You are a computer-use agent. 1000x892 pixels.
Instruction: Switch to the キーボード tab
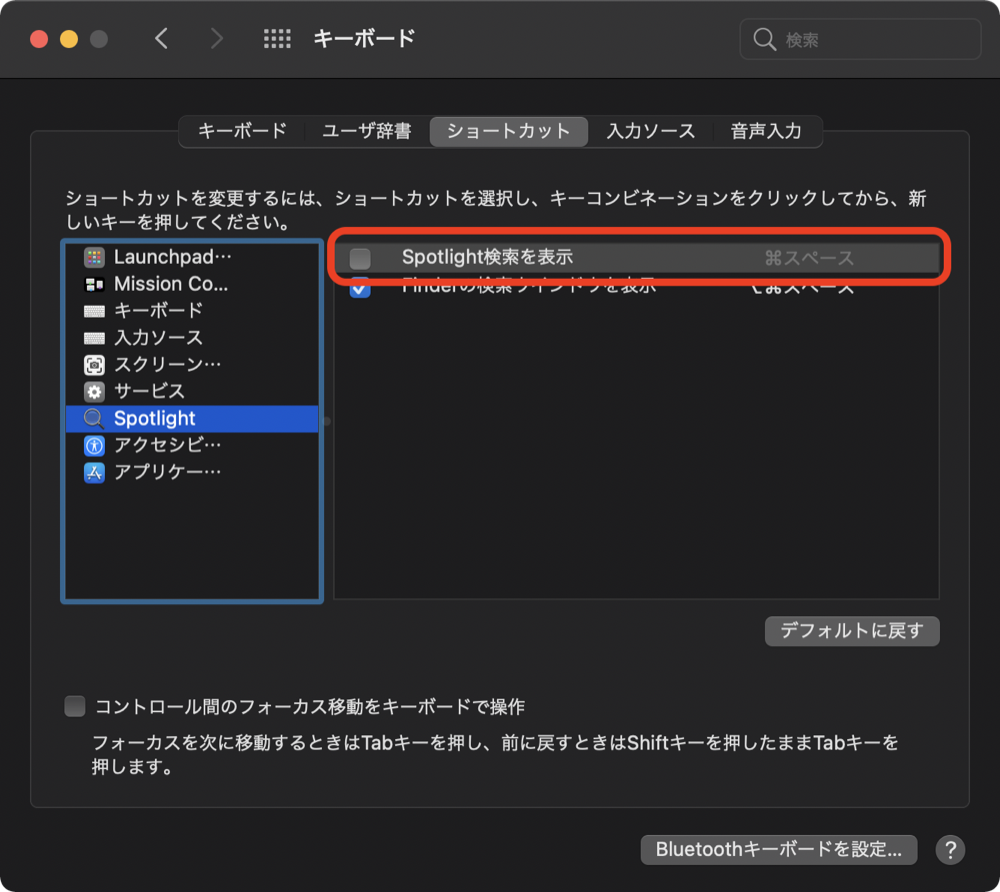(x=242, y=131)
